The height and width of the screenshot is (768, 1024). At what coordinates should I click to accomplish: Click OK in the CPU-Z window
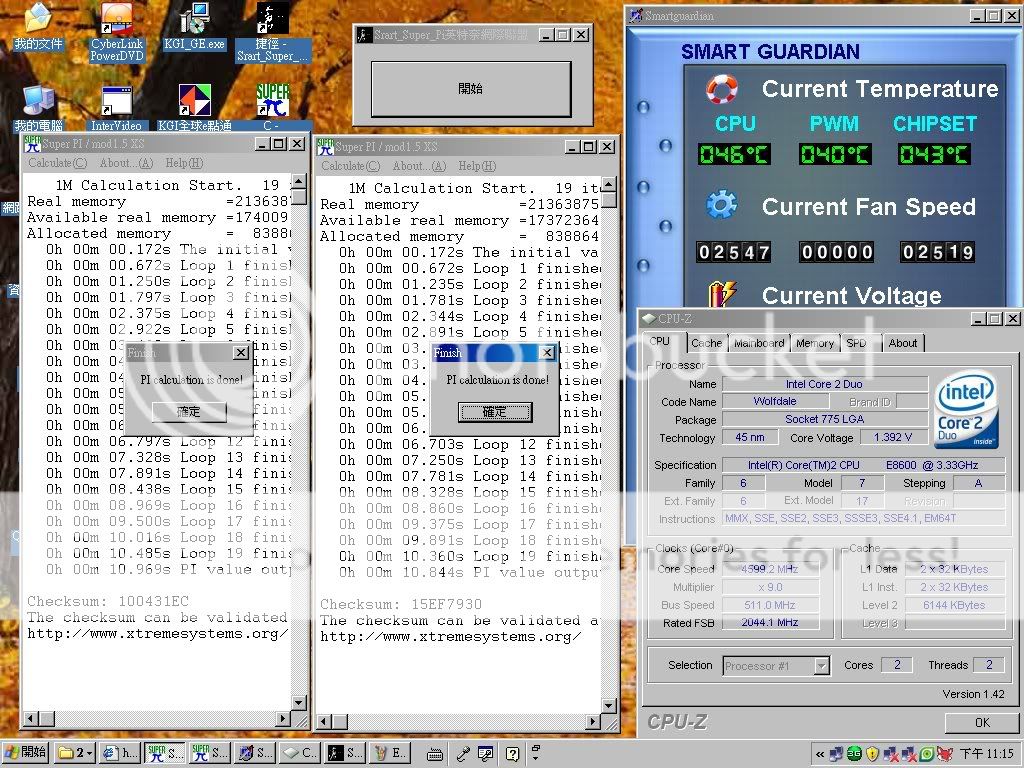click(981, 722)
